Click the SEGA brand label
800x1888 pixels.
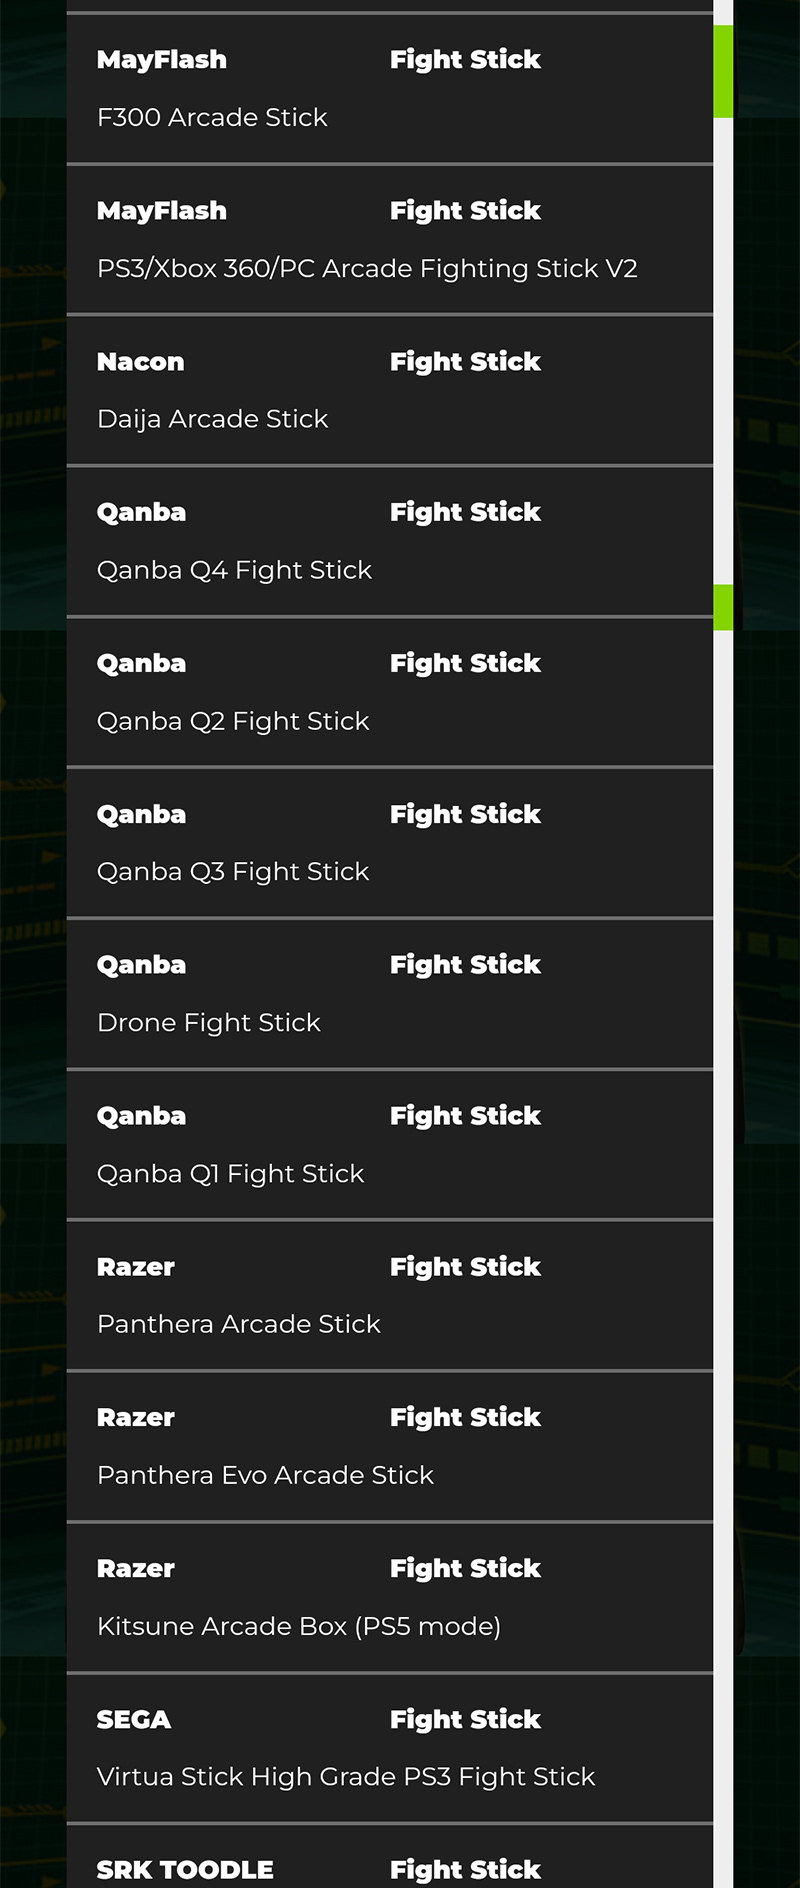tap(134, 1720)
